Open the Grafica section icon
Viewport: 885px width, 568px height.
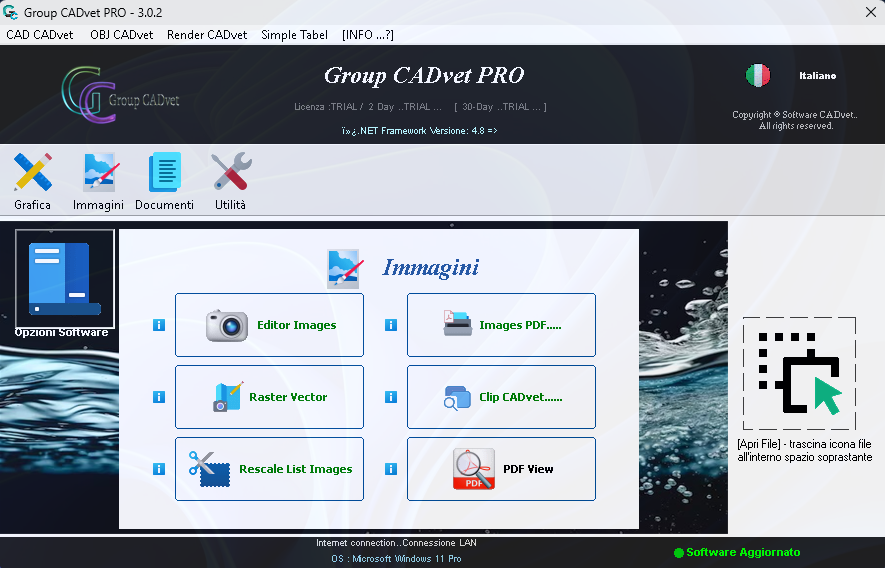click(33, 172)
